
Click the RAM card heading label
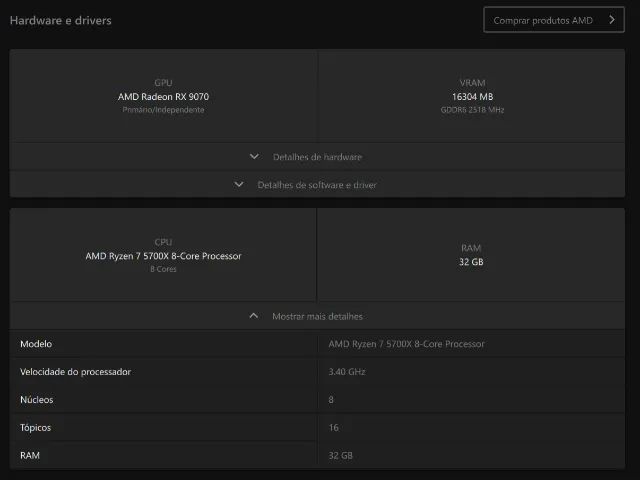[471, 248]
